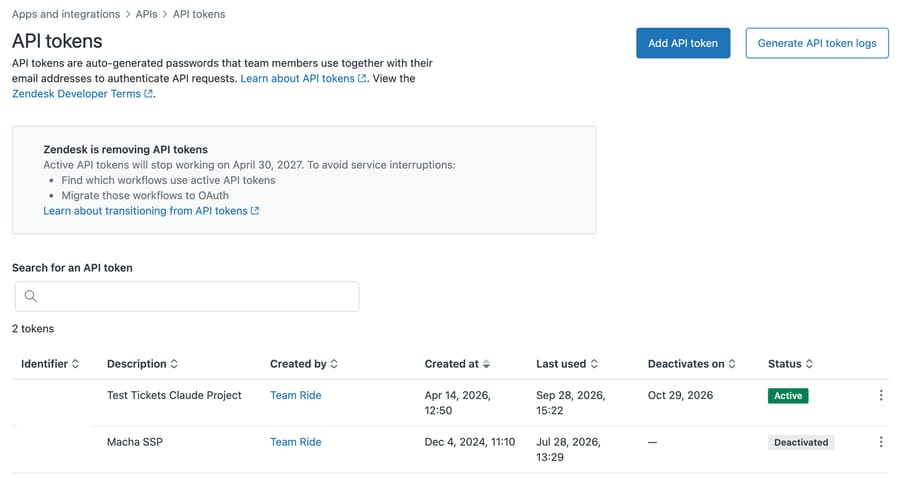Click the Oct 29, 2026 deactivation date
The height and width of the screenshot is (478, 900).
click(680, 395)
